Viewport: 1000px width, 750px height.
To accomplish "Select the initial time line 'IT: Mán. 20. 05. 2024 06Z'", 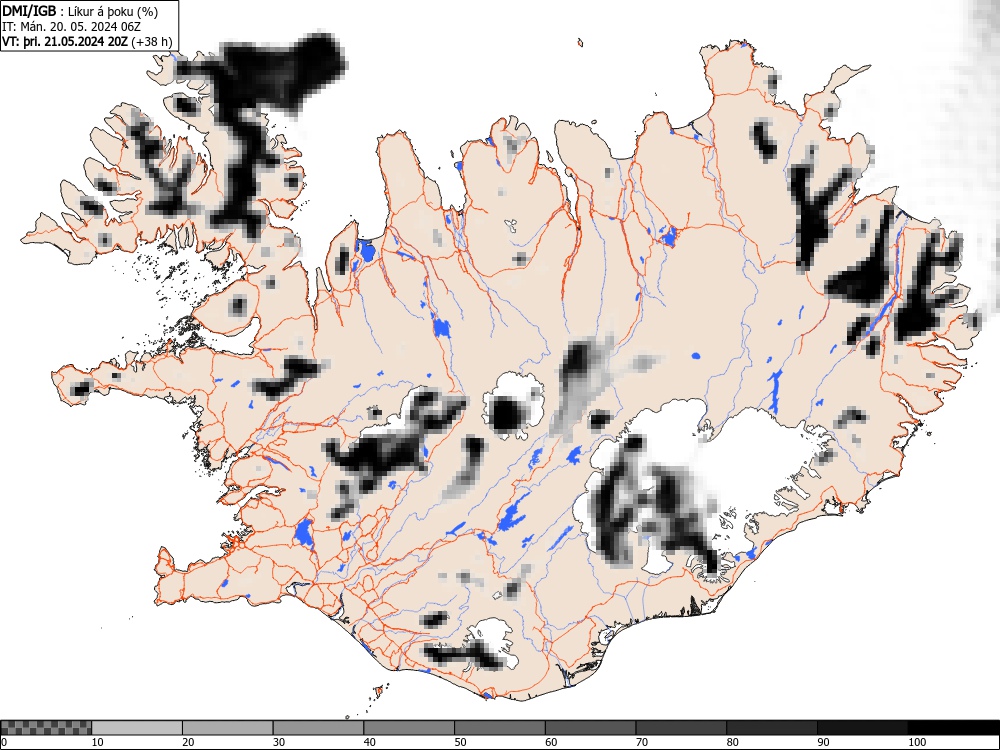I will [x=71, y=27].
